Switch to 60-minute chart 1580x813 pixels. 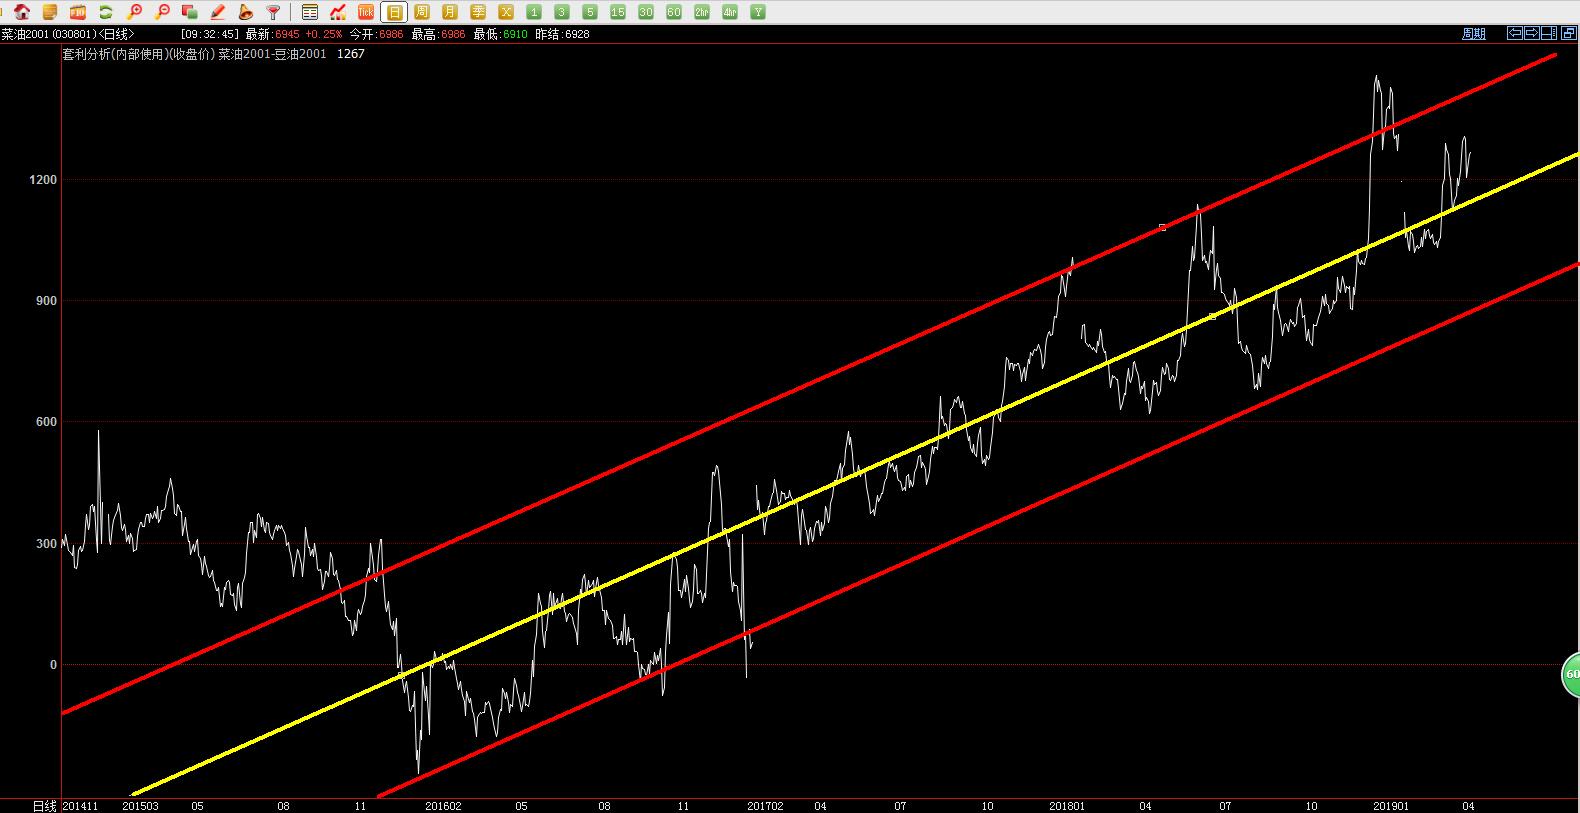pyautogui.click(x=674, y=12)
